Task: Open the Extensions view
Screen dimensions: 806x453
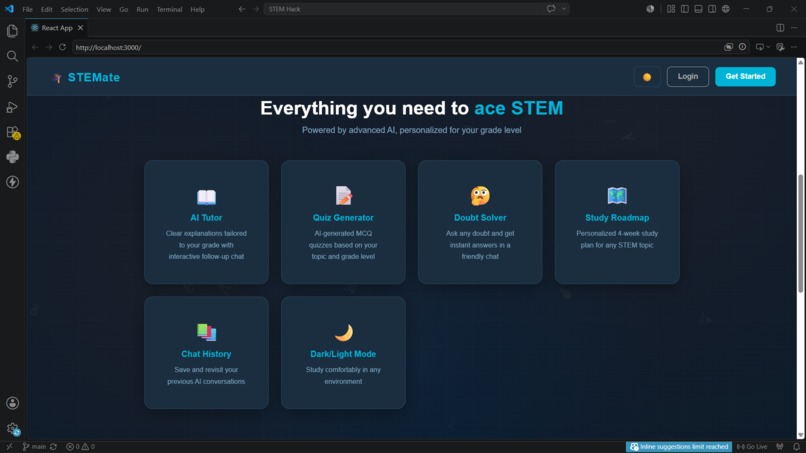Action: (12, 132)
